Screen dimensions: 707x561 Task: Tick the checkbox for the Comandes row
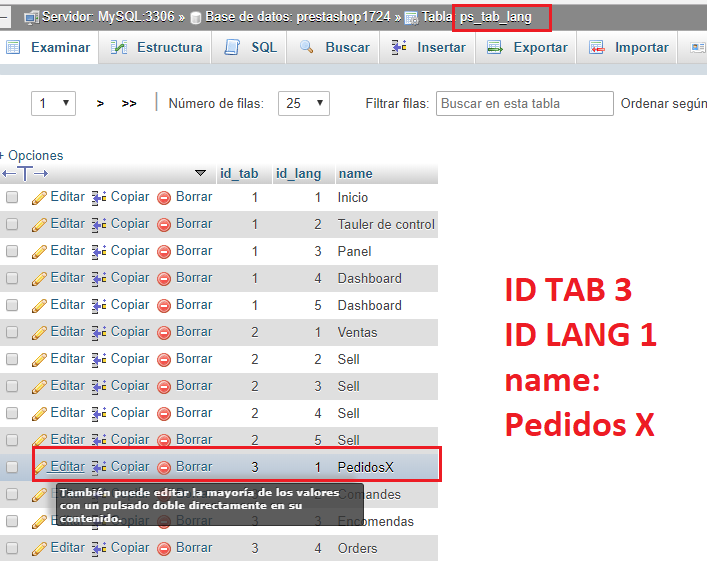click(x=12, y=494)
